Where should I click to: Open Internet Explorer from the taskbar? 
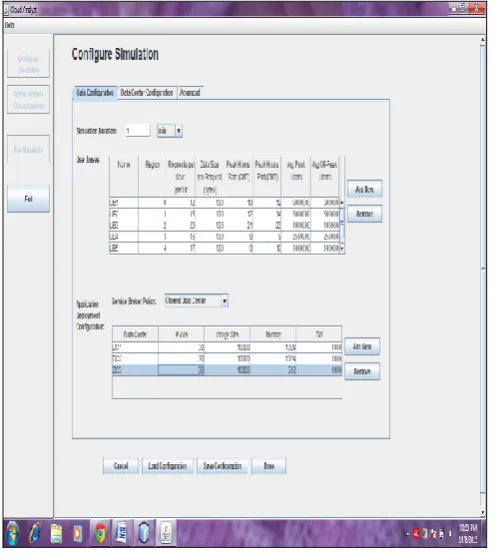(35, 534)
